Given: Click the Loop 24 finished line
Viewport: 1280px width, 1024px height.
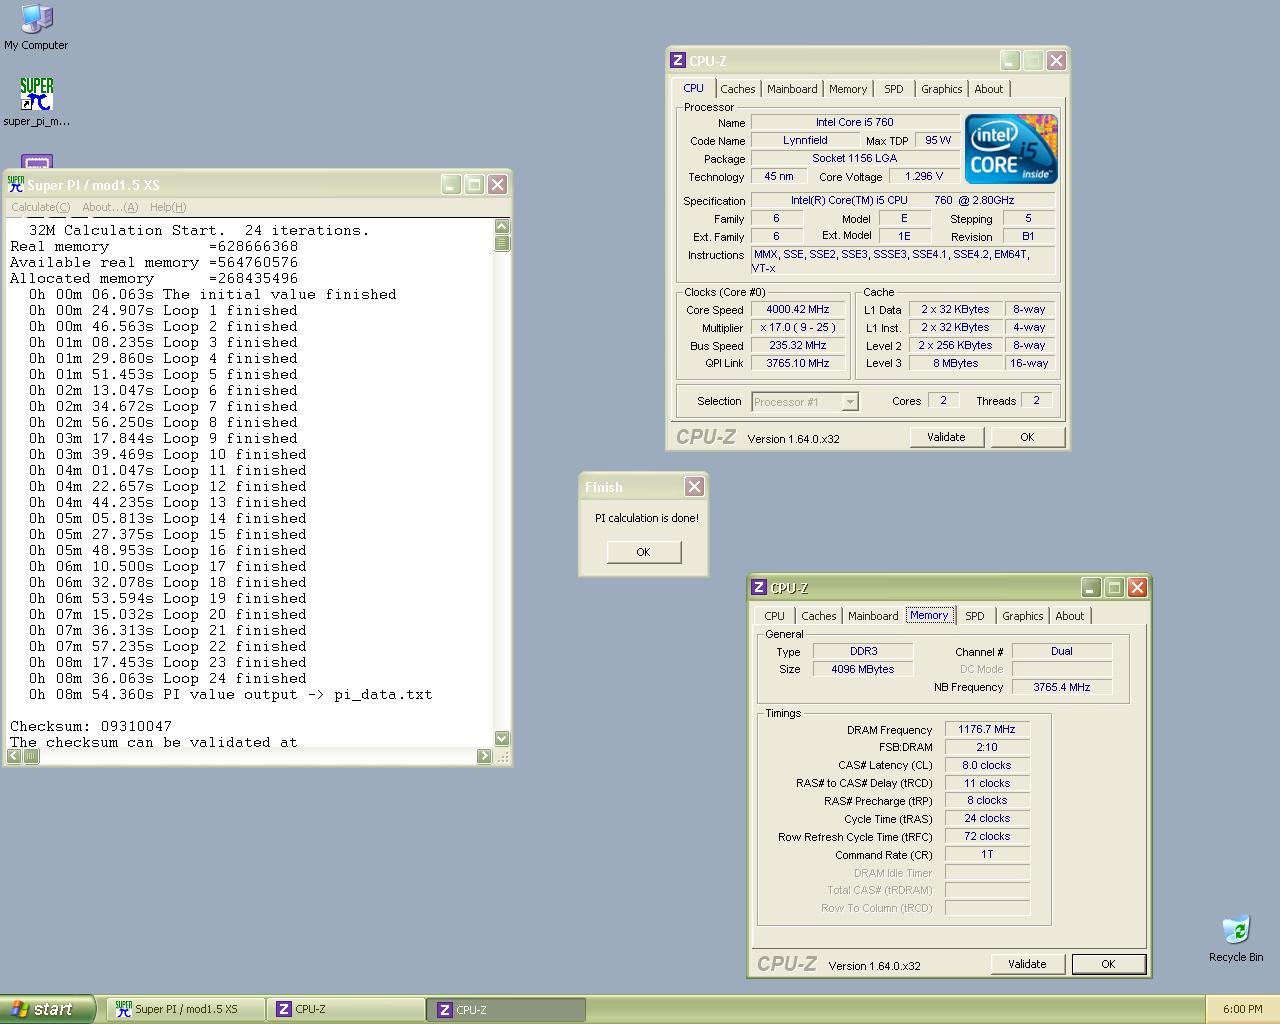Looking at the screenshot, I should tap(167, 678).
